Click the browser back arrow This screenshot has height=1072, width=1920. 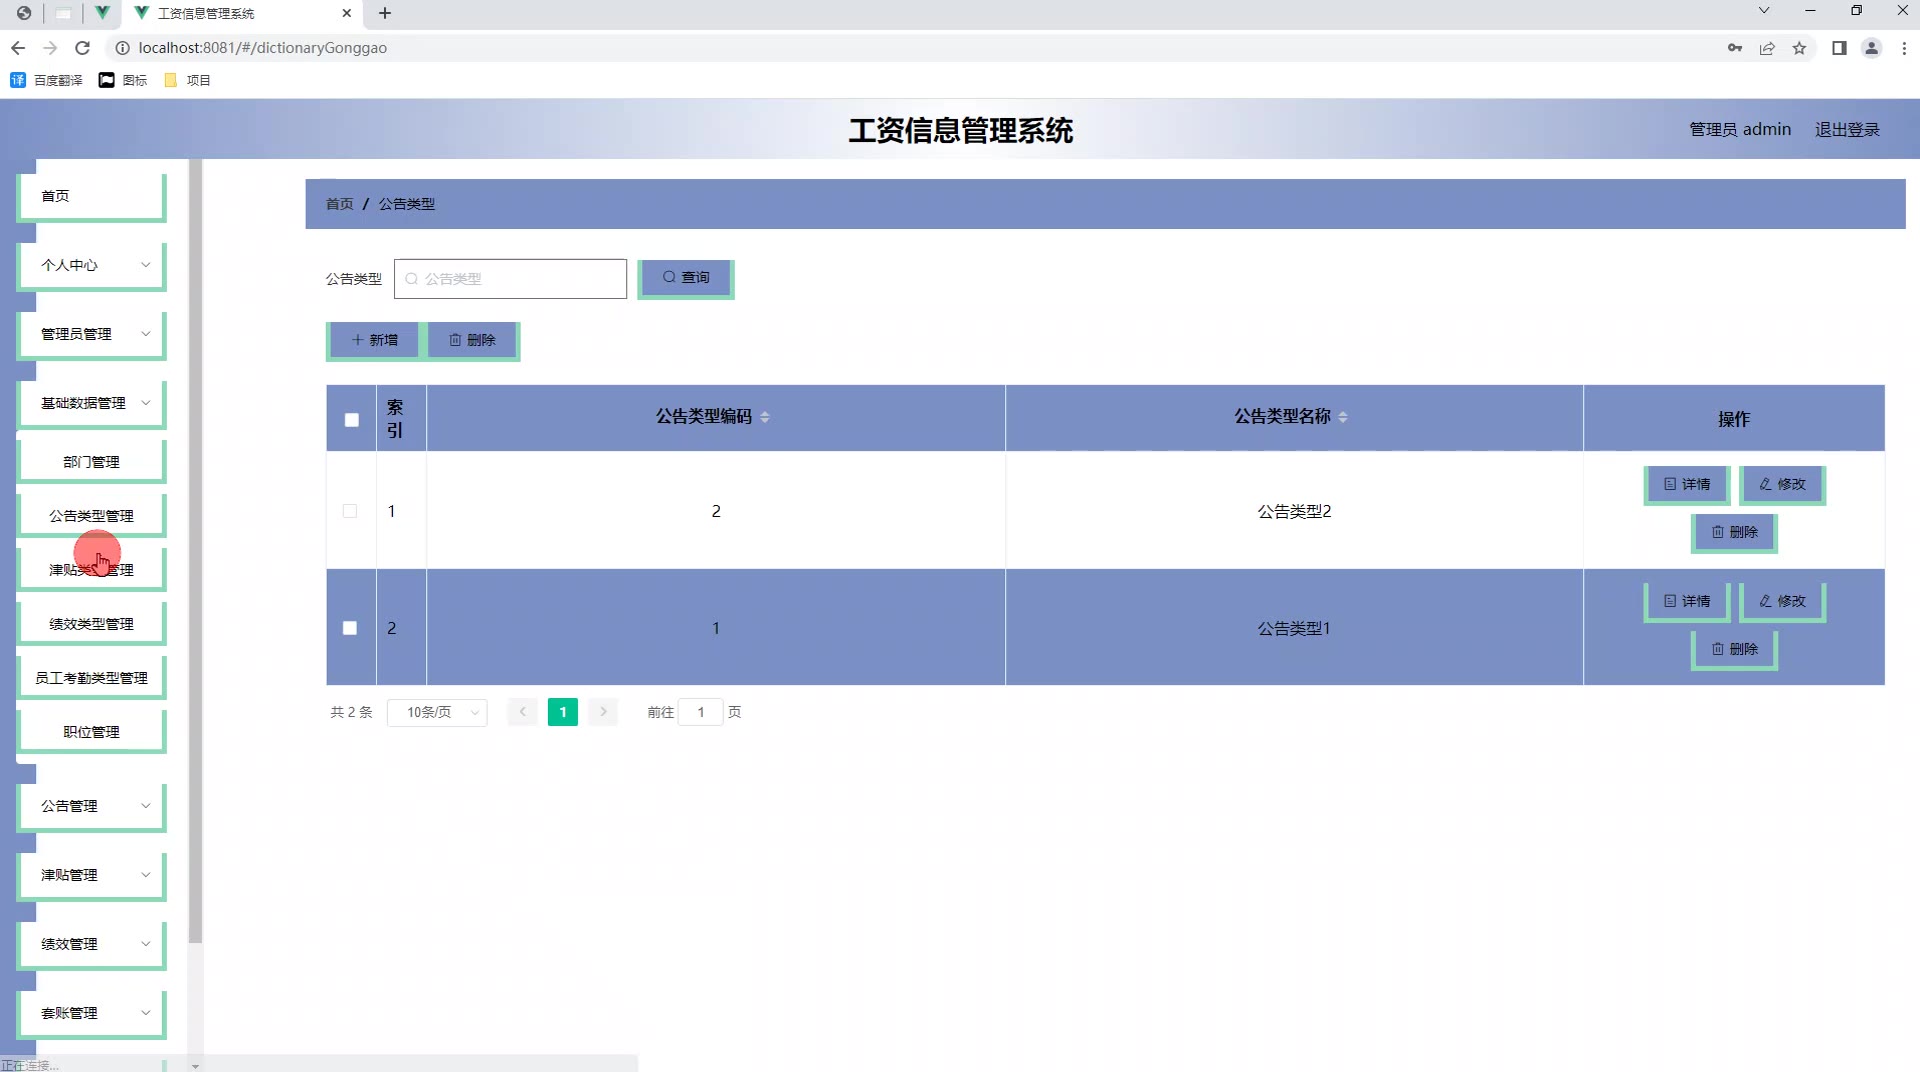[18, 48]
